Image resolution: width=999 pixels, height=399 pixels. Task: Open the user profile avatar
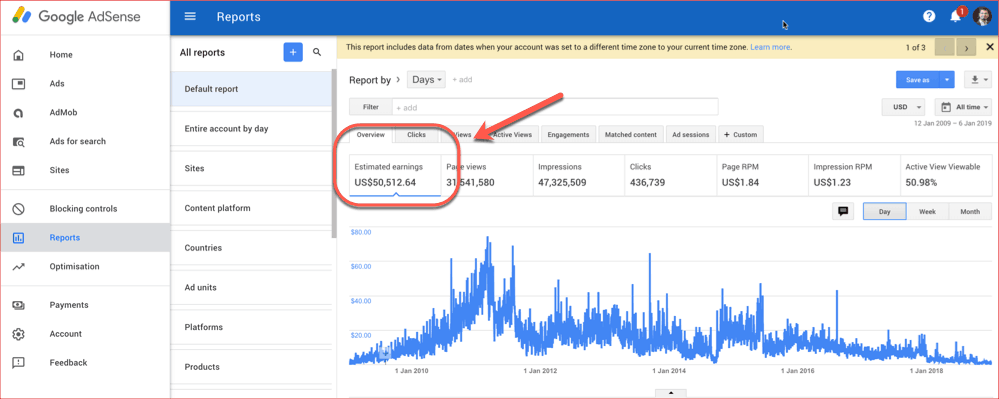point(981,17)
